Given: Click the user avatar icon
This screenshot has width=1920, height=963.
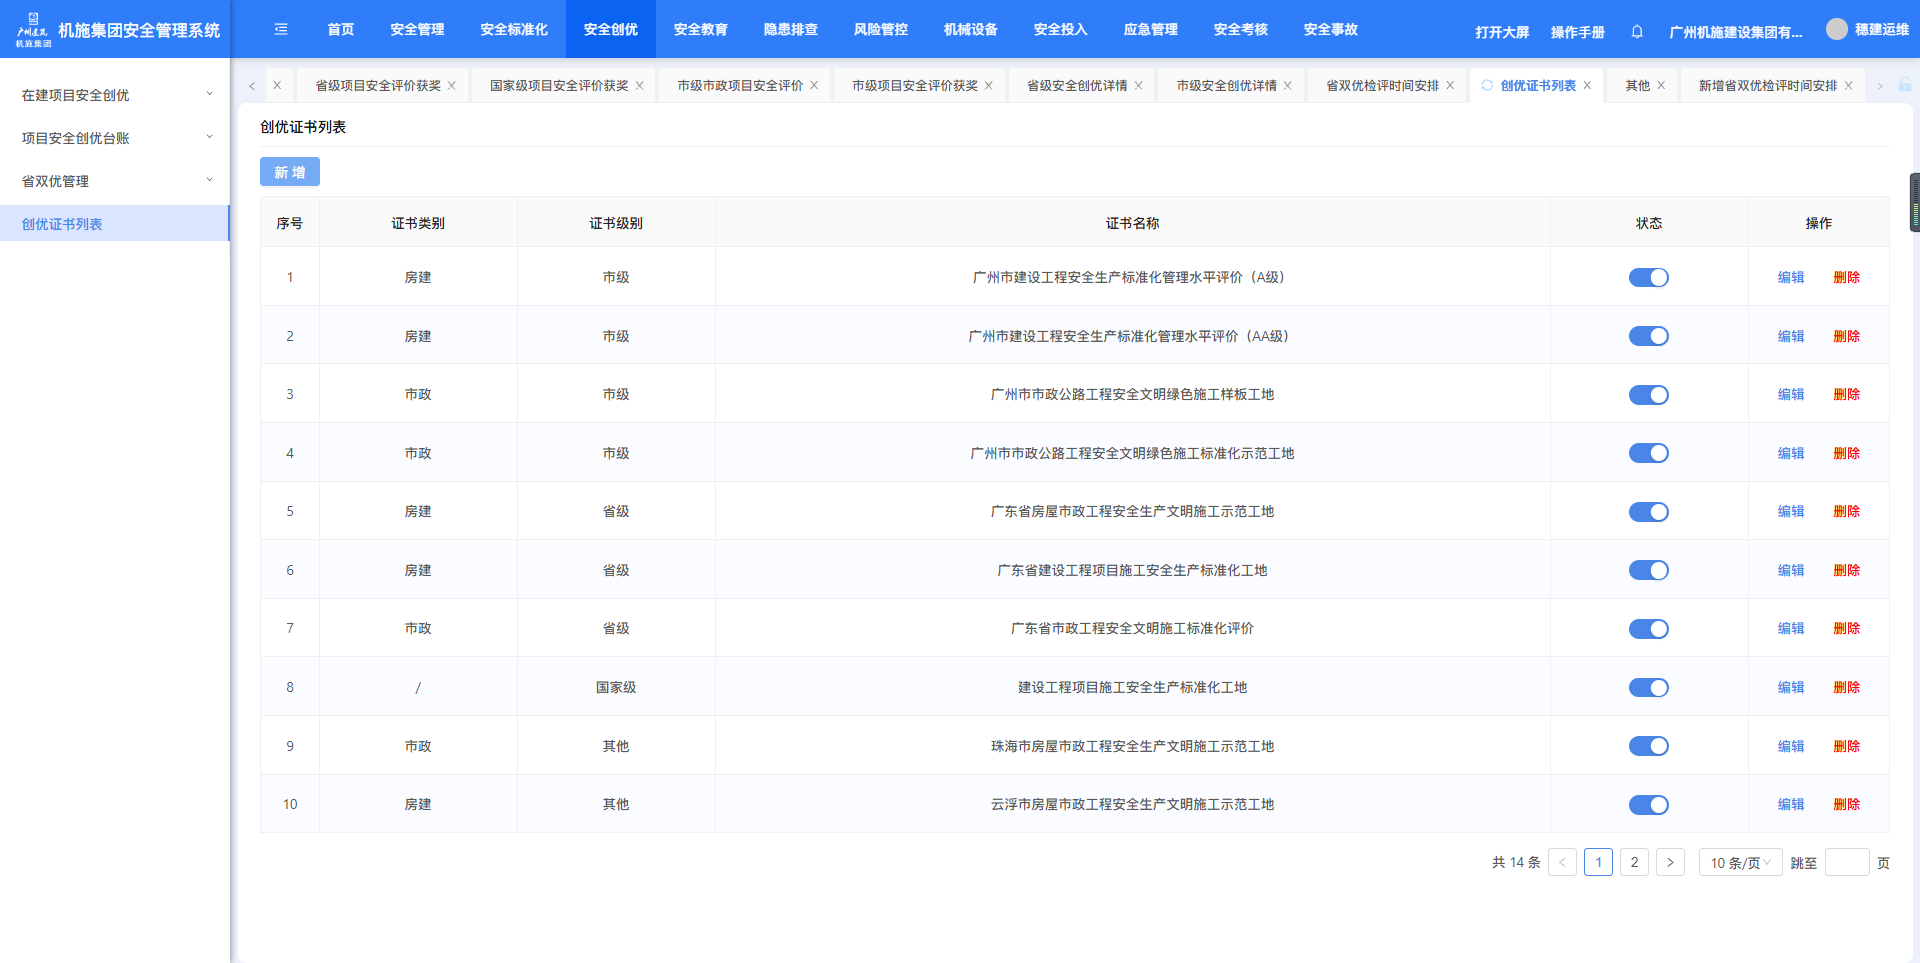Looking at the screenshot, I should click(x=1836, y=30).
